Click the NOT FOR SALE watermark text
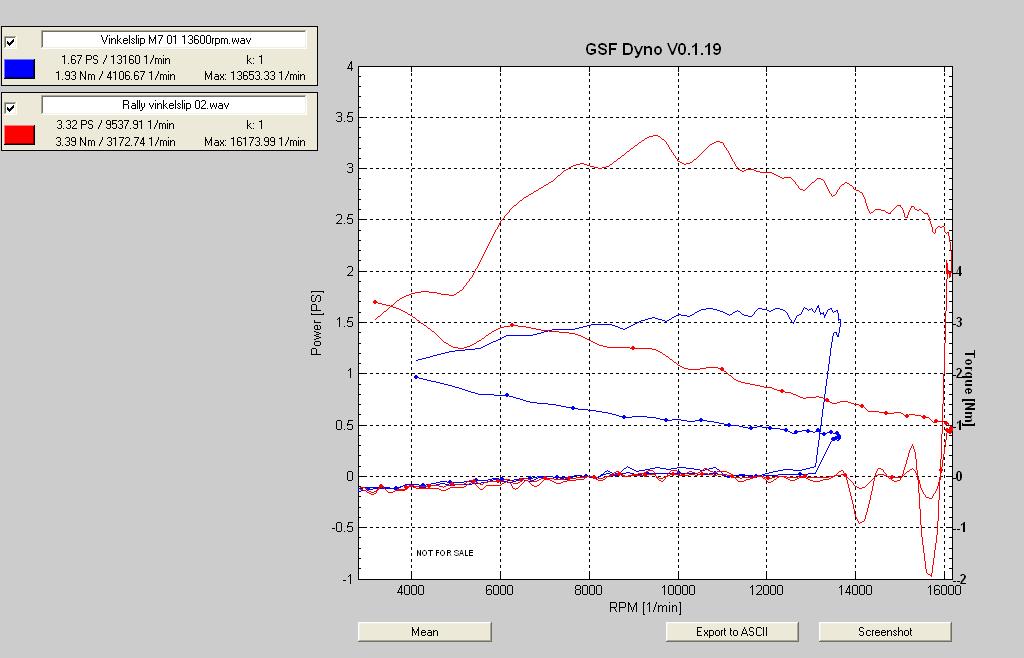Viewport: 1024px width, 658px height. pyautogui.click(x=445, y=552)
